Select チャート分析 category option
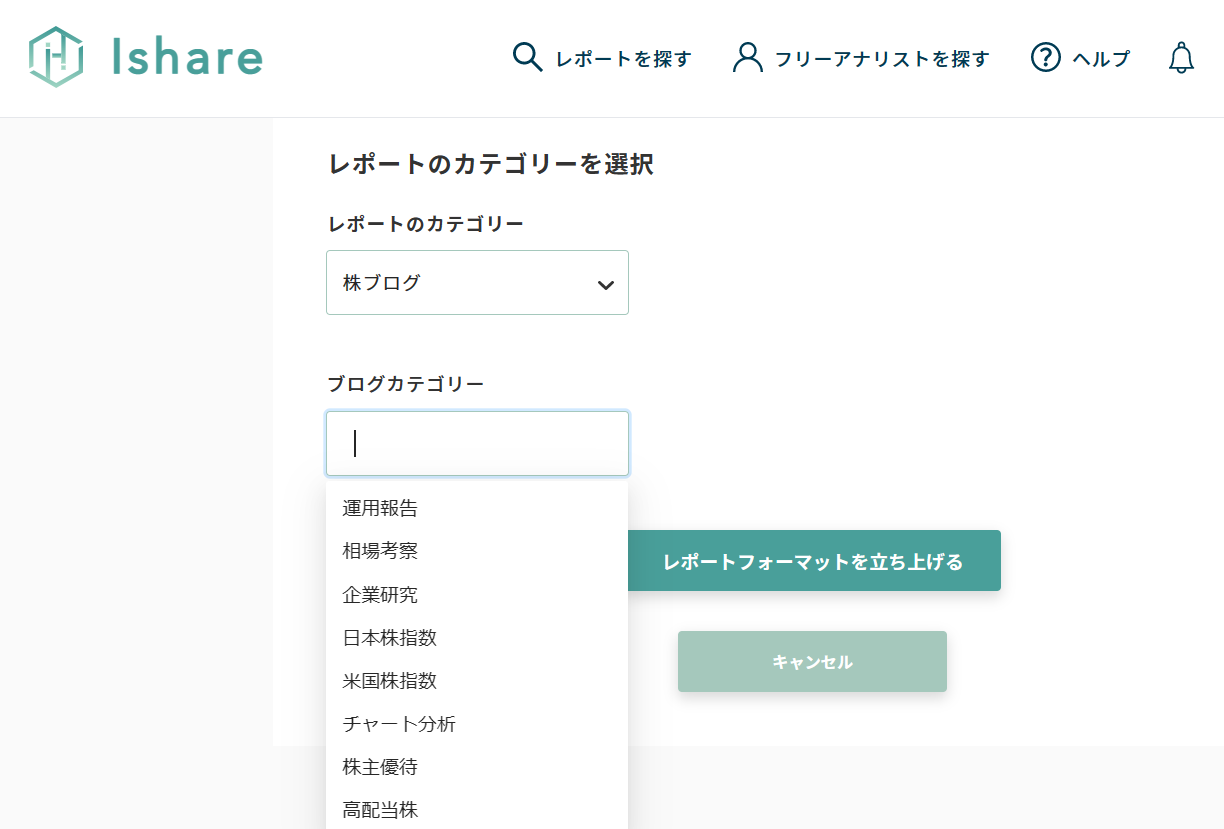This screenshot has height=829, width=1224. (x=399, y=724)
